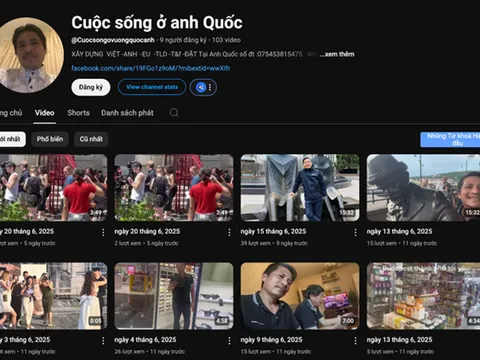The image size is (480, 360).
Task: Select the Cũ nhất sort chip
Action: coord(91,139)
